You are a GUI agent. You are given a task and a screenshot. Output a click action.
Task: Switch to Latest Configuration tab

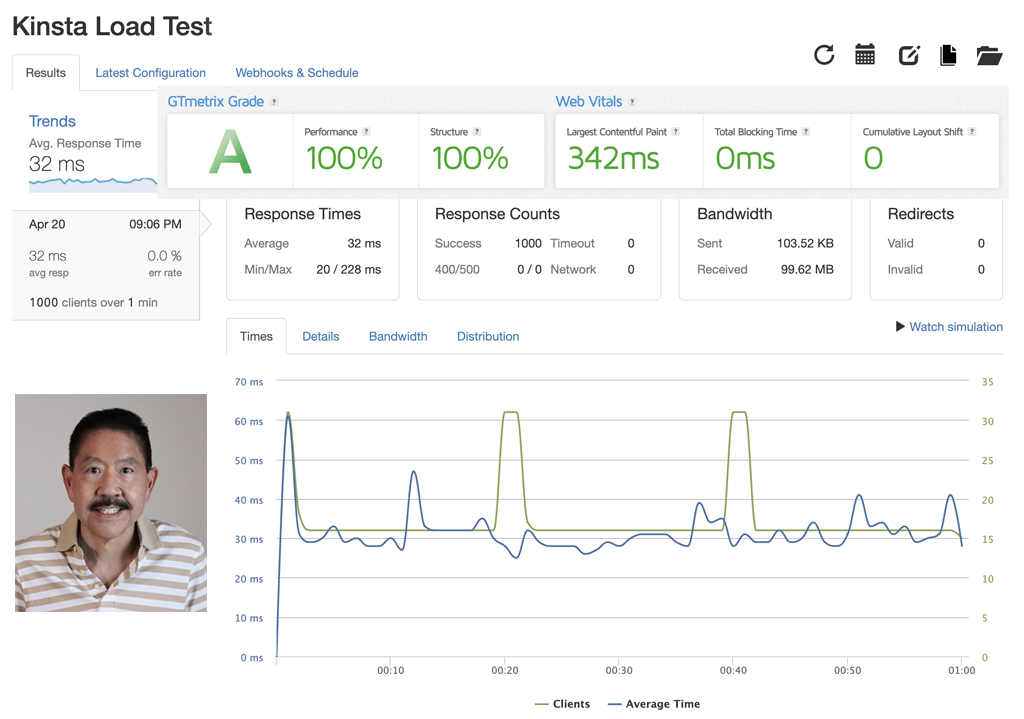pyautogui.click(x=150, y=72)
